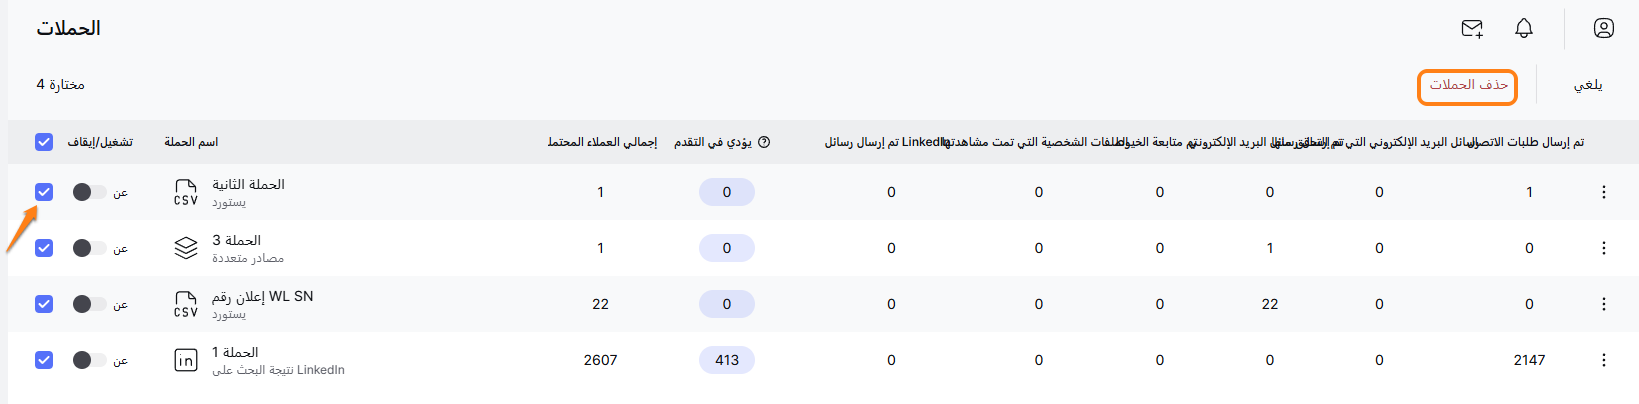Click the 413 leads badge
Screen dimensions: 1639x404
coord(727,360)
